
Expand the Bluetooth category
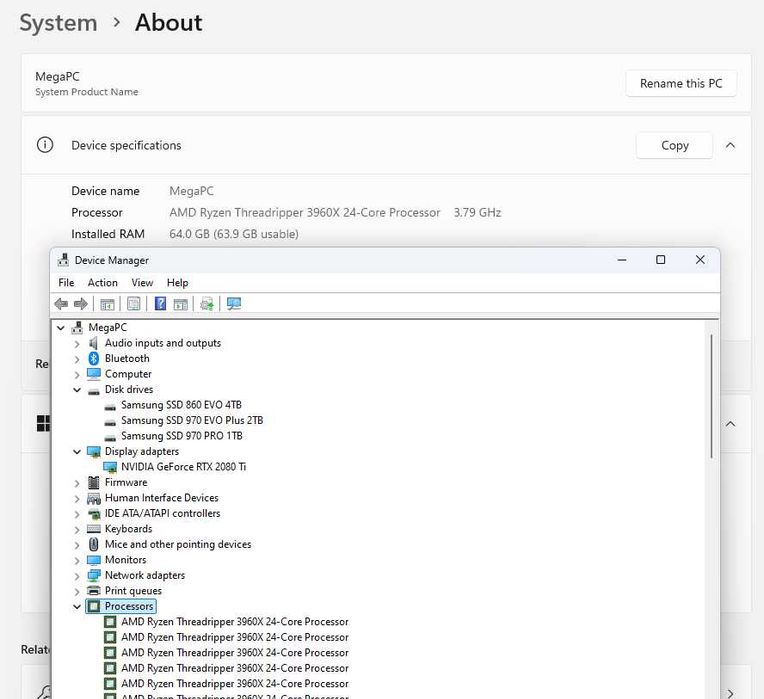(x=77, y=359)
